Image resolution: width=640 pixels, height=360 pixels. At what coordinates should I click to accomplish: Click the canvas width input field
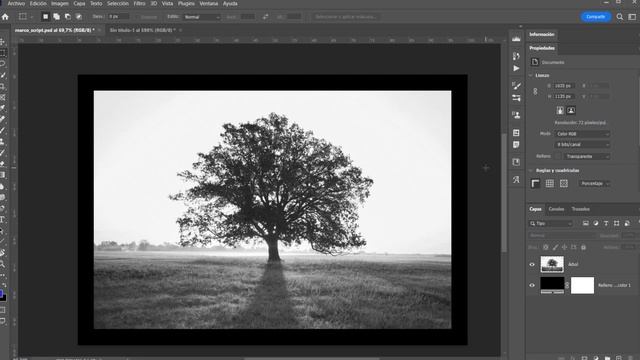coord(564,86)
